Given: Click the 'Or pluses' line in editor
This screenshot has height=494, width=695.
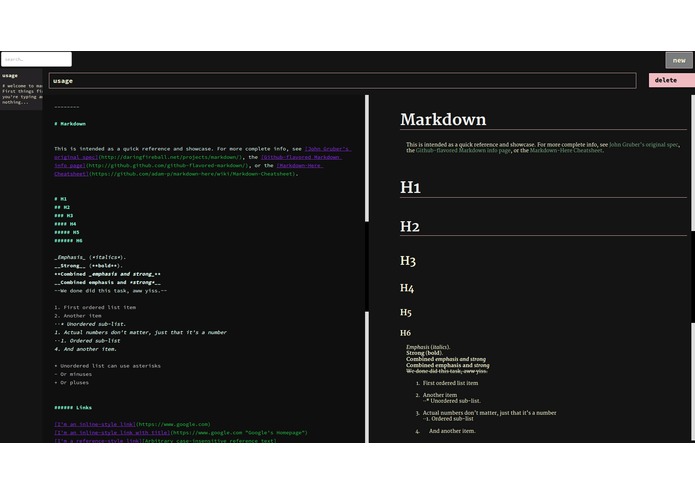Looking at the screenshot, I should [71, 382].
